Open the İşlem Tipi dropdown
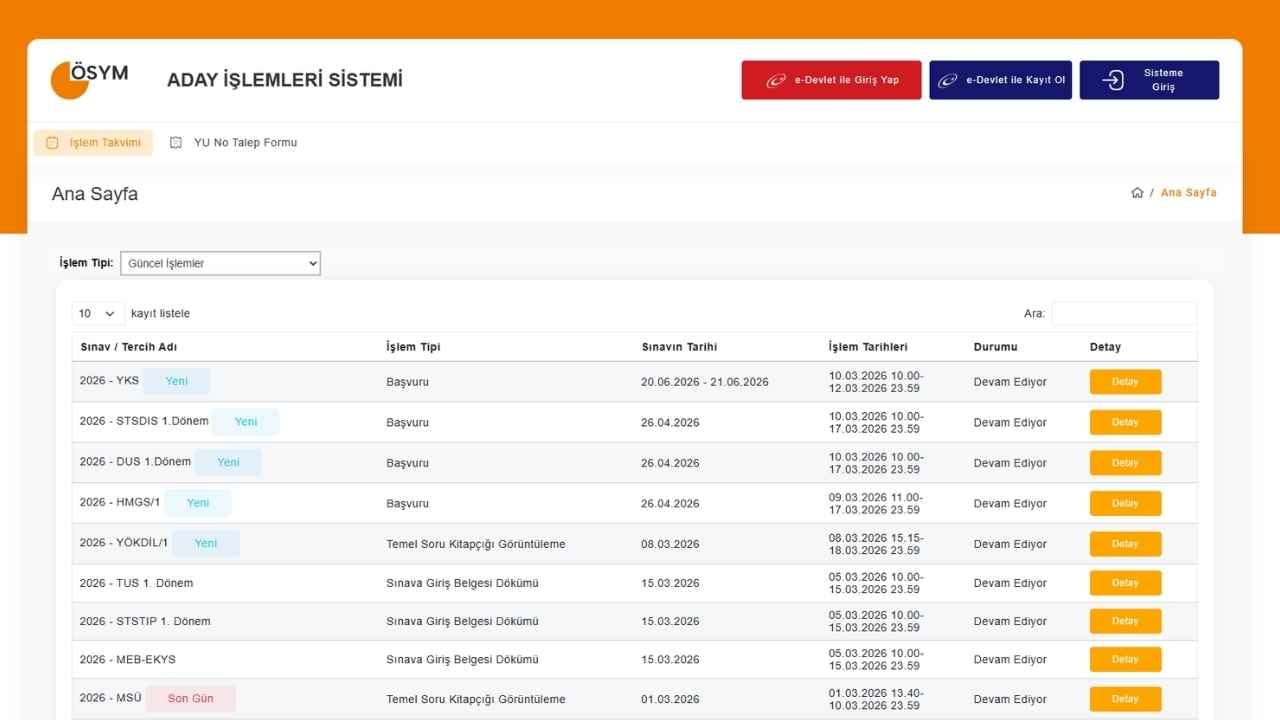 coord(220,263)
